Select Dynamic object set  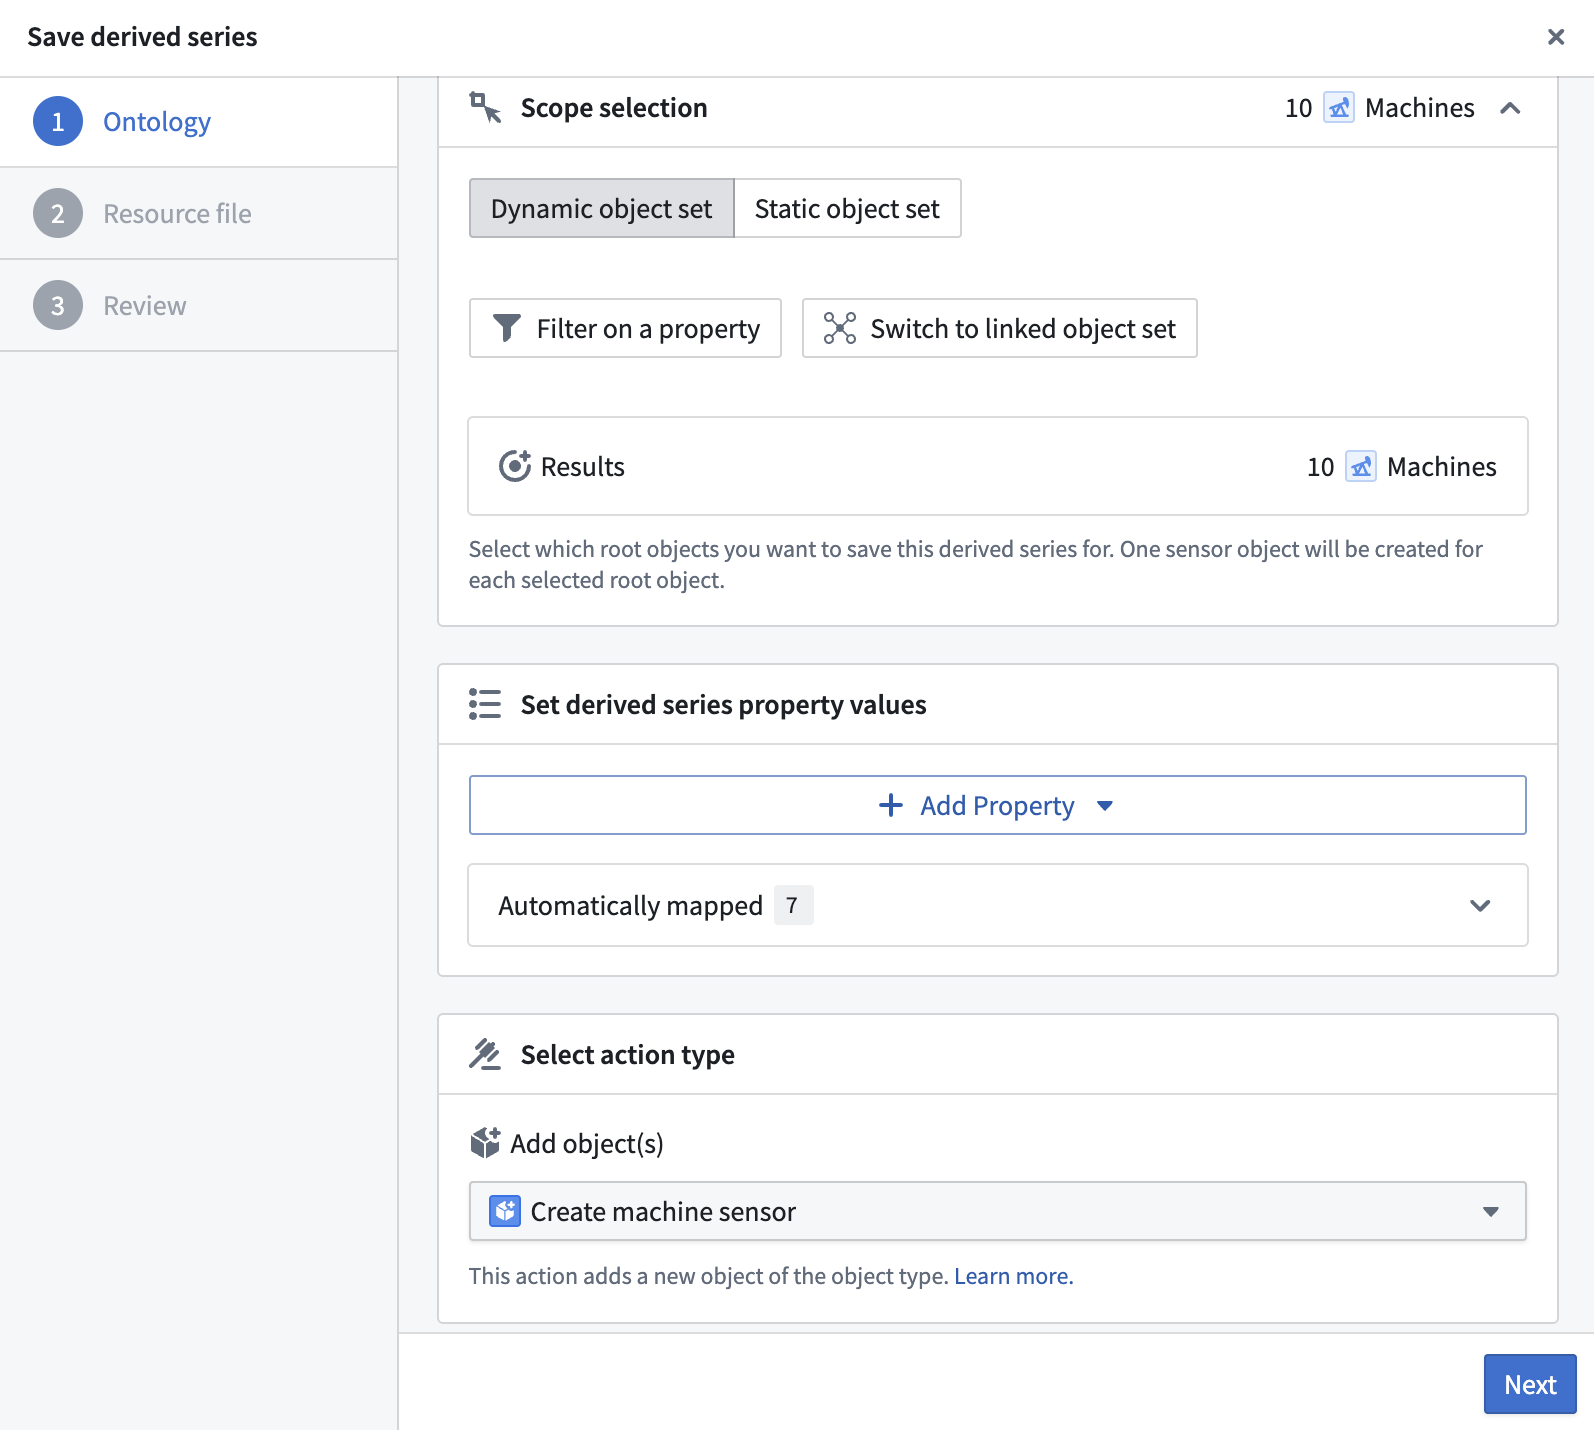602,208
